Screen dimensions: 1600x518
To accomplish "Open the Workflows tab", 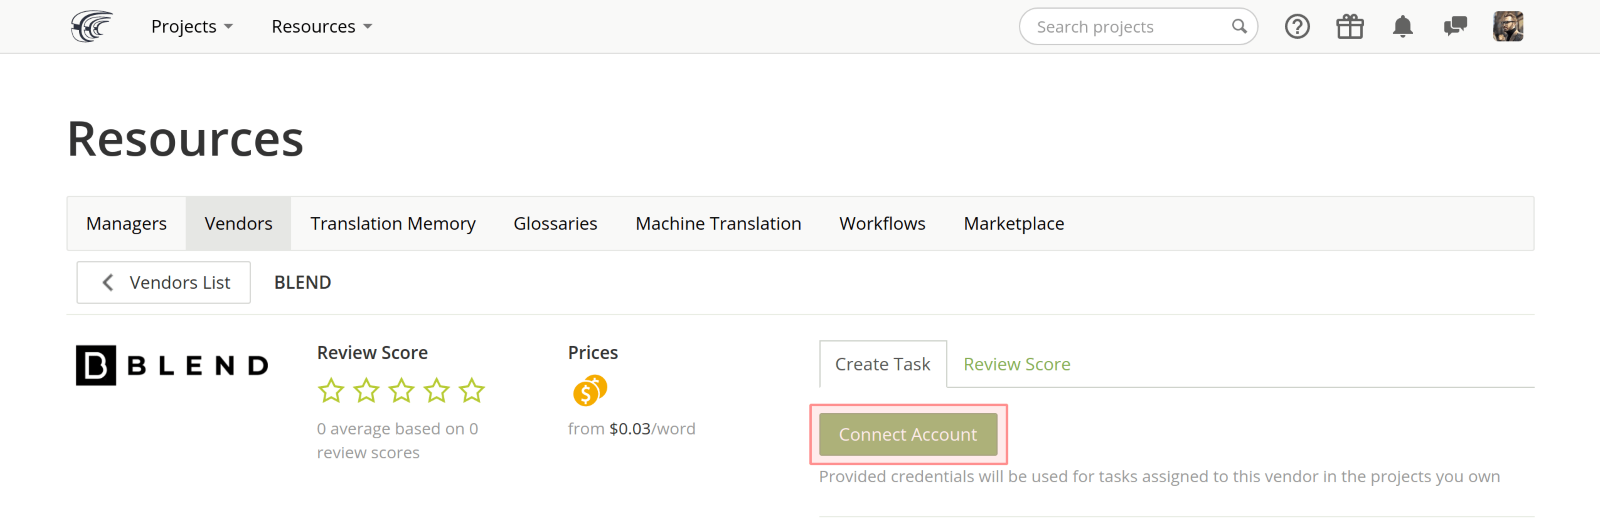I will click(x=882, y=224).
